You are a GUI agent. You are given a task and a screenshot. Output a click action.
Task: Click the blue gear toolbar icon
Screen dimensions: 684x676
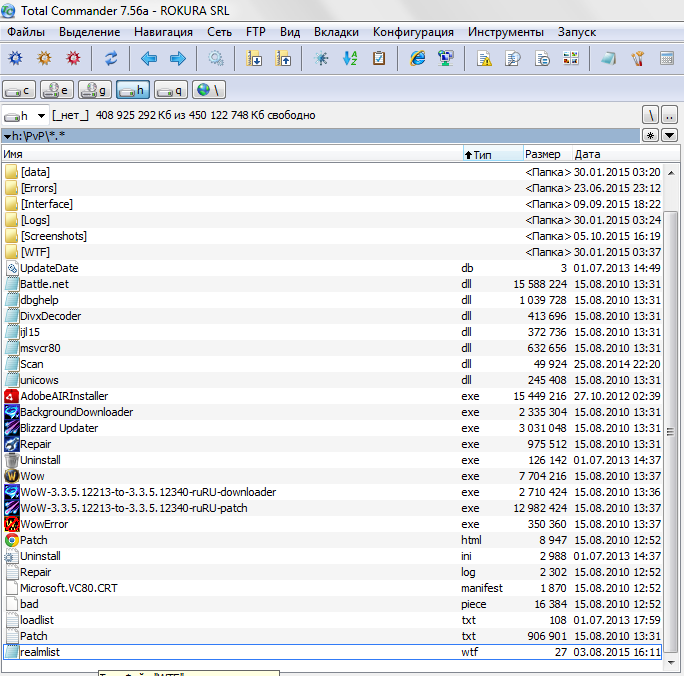point(15,58)
